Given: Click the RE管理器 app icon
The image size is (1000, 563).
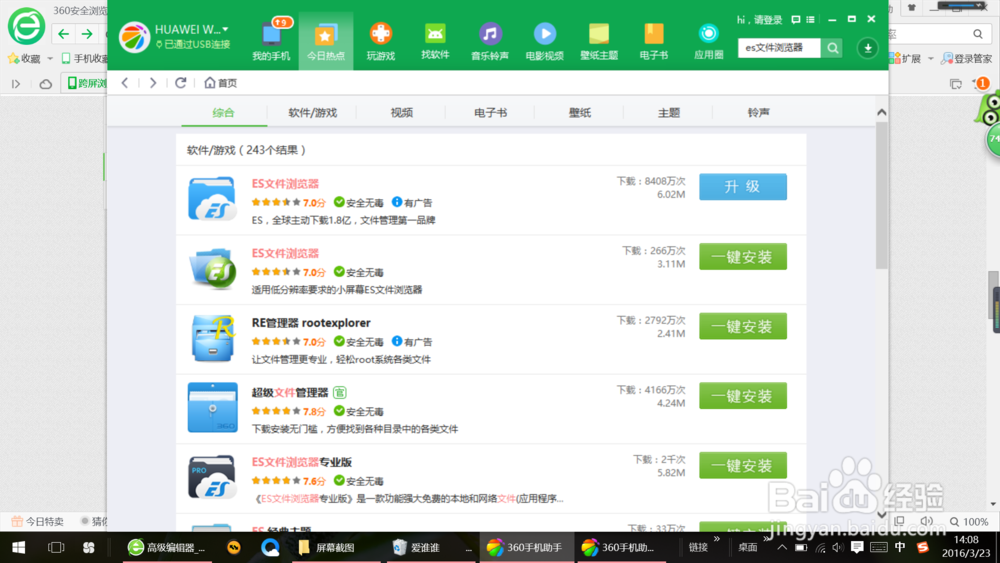Looking at the screenshot, I should pyautogui.click(x=212, y=338).
